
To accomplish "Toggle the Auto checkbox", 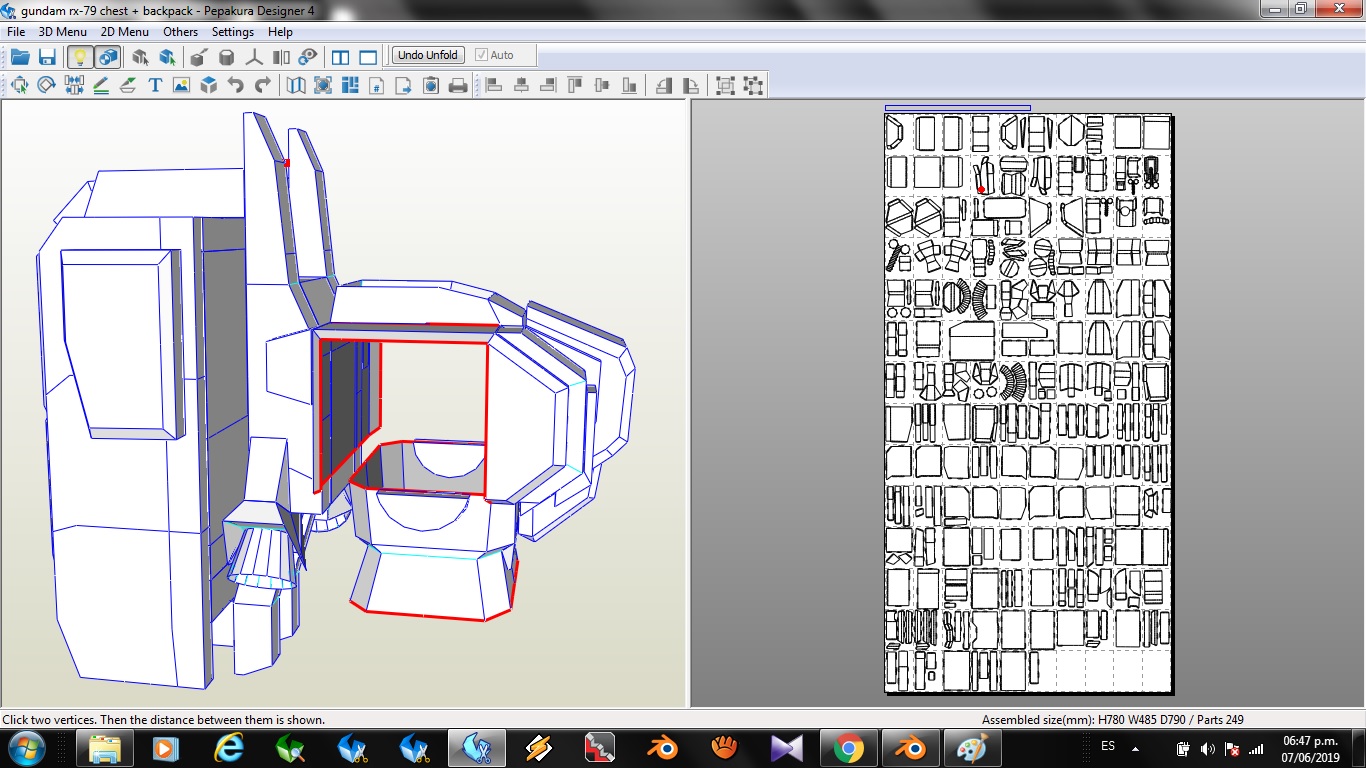I will tap(495, 55).
